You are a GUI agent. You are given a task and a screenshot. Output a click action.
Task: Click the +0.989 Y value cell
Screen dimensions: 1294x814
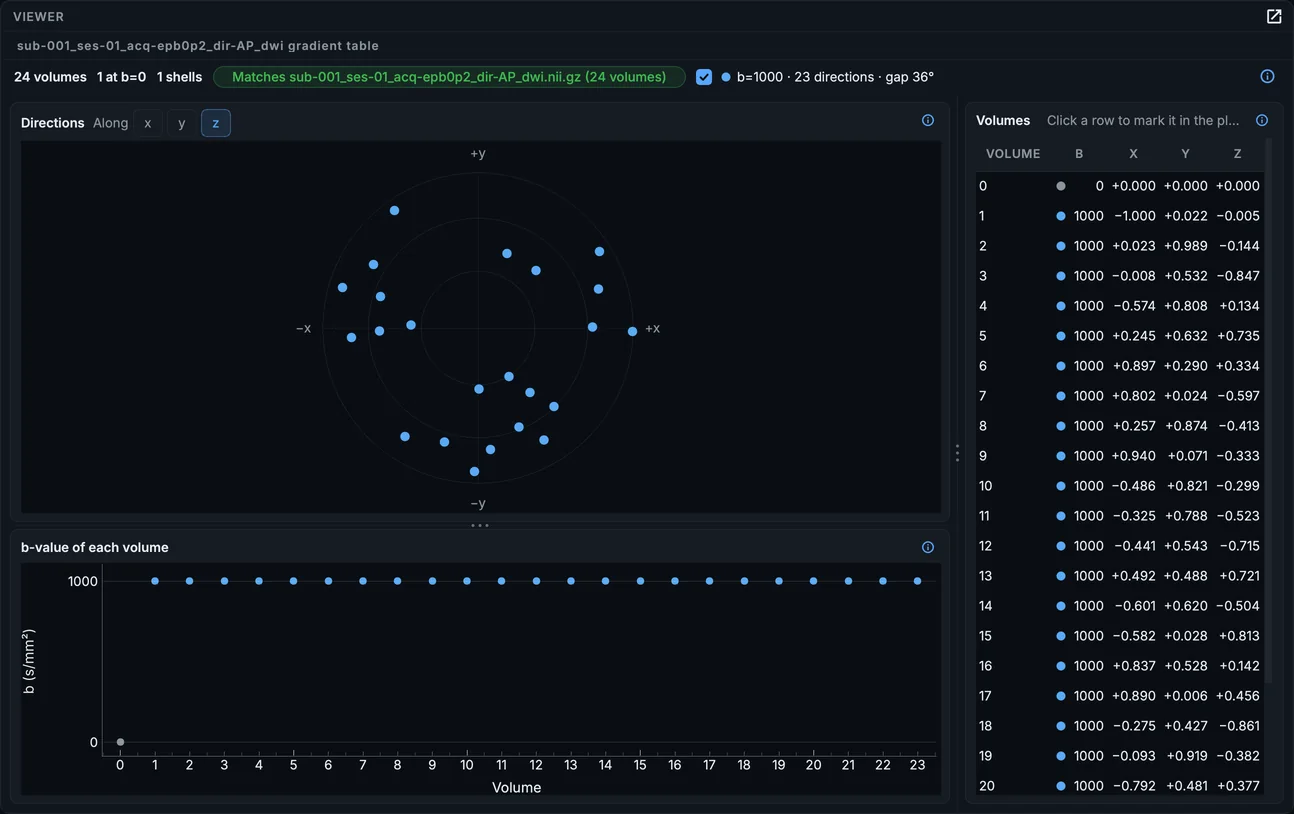tap(1186, 246)
